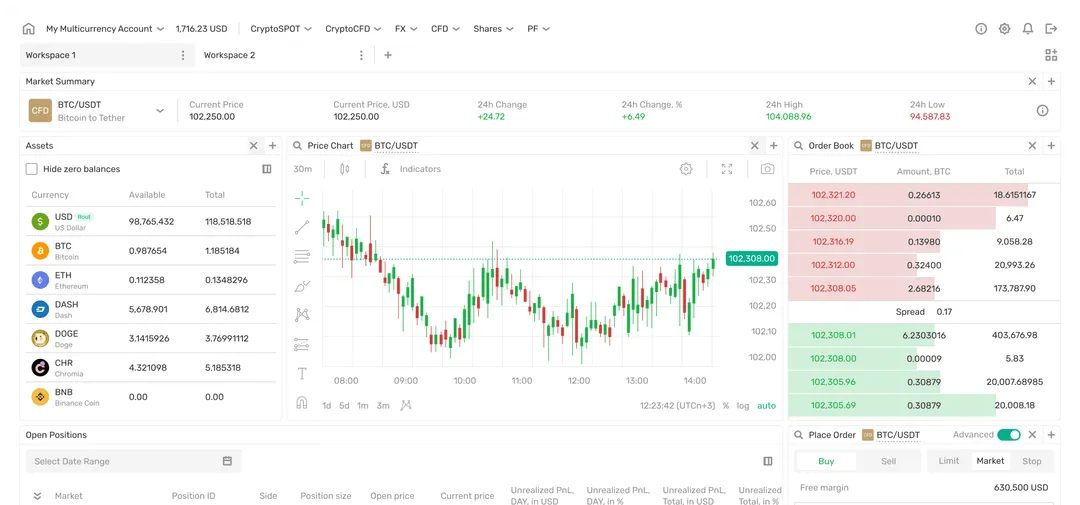Click Market Summary info icon
The height and width of the screenshot is (505, 1080).
click(1042, 110)
